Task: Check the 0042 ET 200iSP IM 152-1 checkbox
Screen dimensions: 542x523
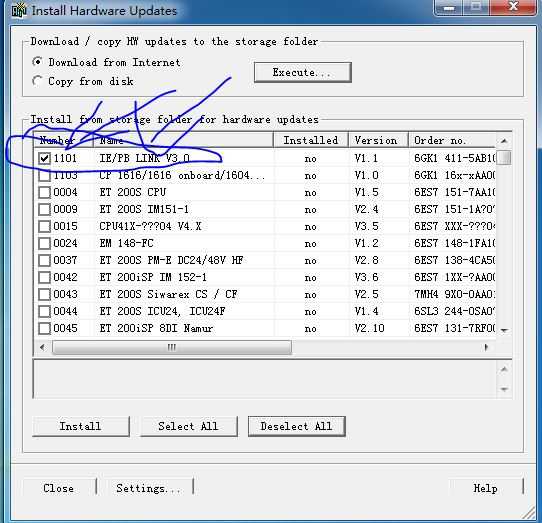Action: coord(45,277)
